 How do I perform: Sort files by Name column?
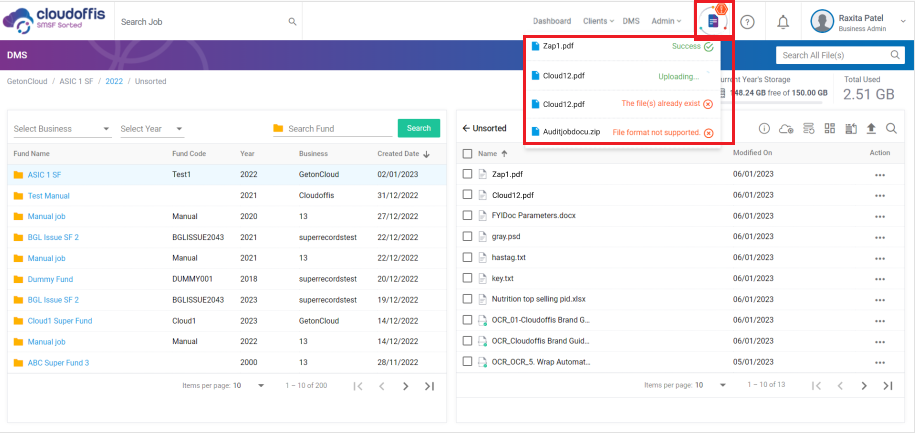pos(493,153)
